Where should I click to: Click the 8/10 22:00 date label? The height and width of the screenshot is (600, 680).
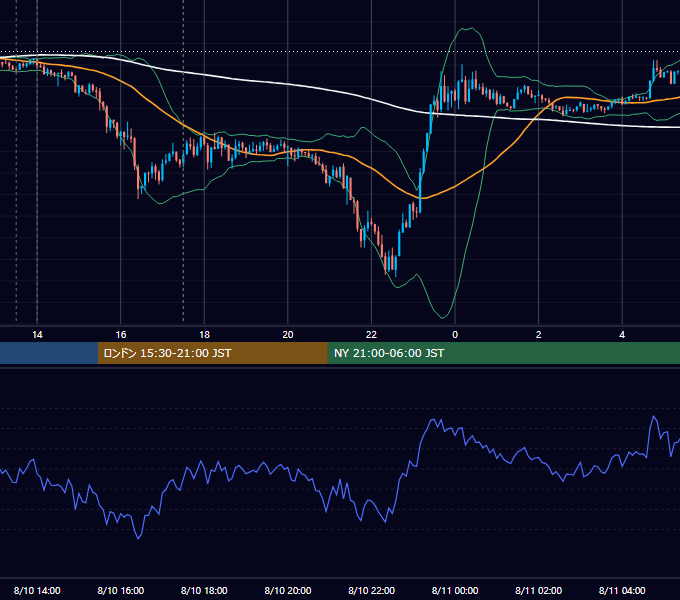[371, 590]
